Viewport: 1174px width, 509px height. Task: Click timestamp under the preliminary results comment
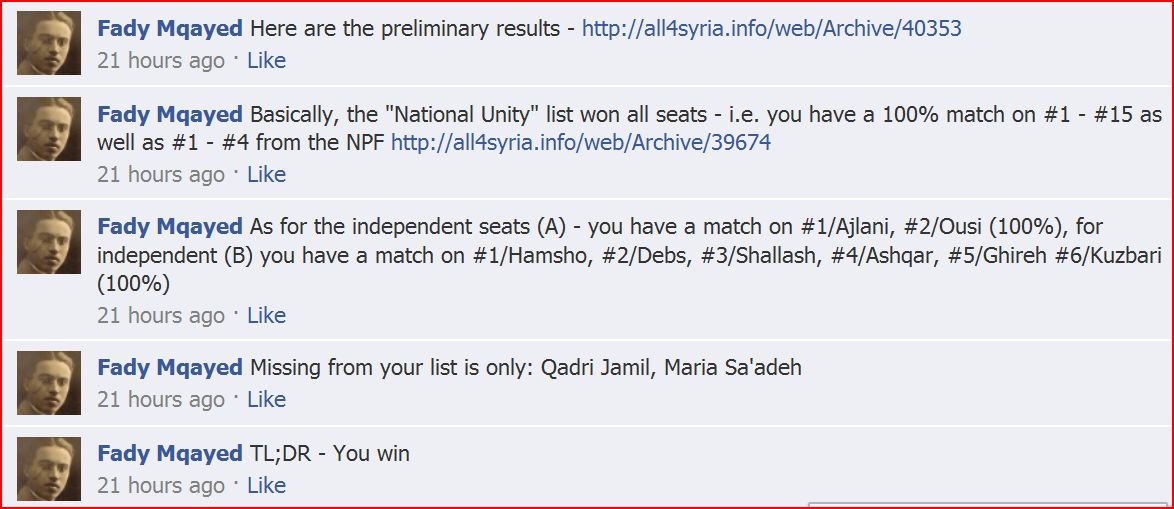pos(161,61)
